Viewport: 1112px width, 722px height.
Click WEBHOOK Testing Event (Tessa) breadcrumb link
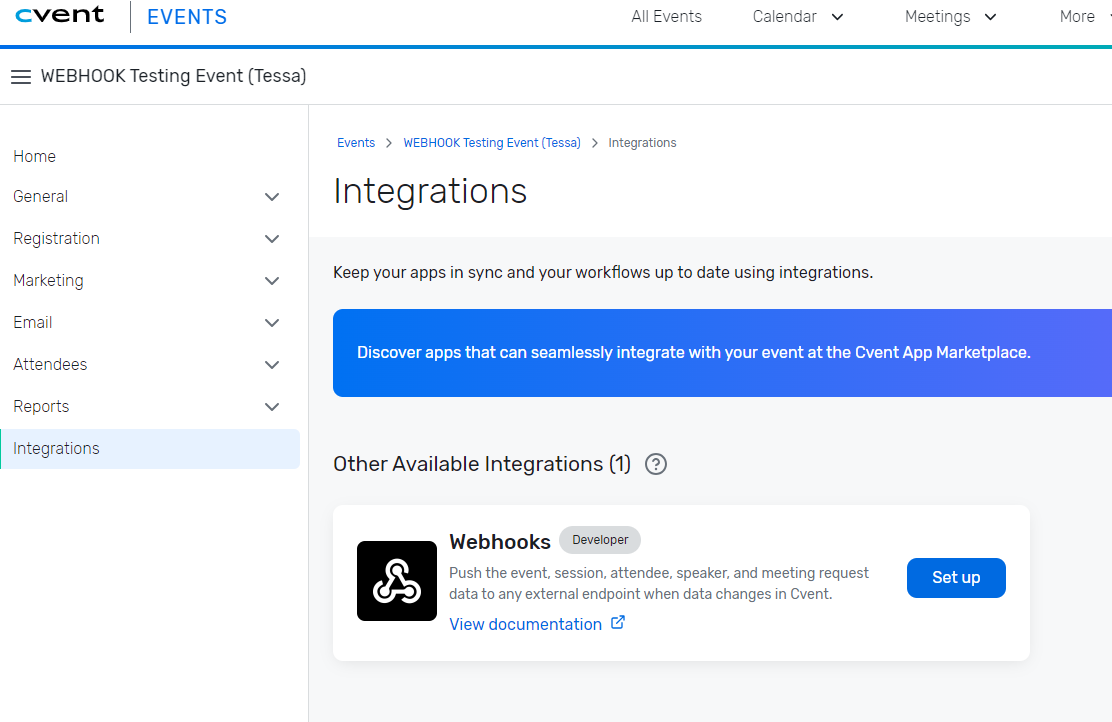[492, 143]
